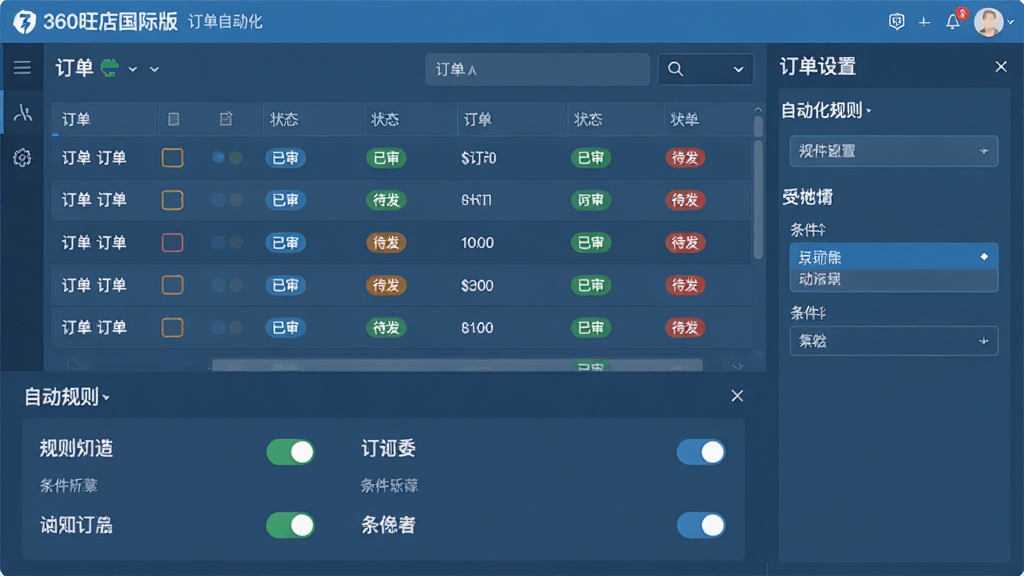
Task: Click the blue dot in 10.00 row
Action: tap(219, 242)
